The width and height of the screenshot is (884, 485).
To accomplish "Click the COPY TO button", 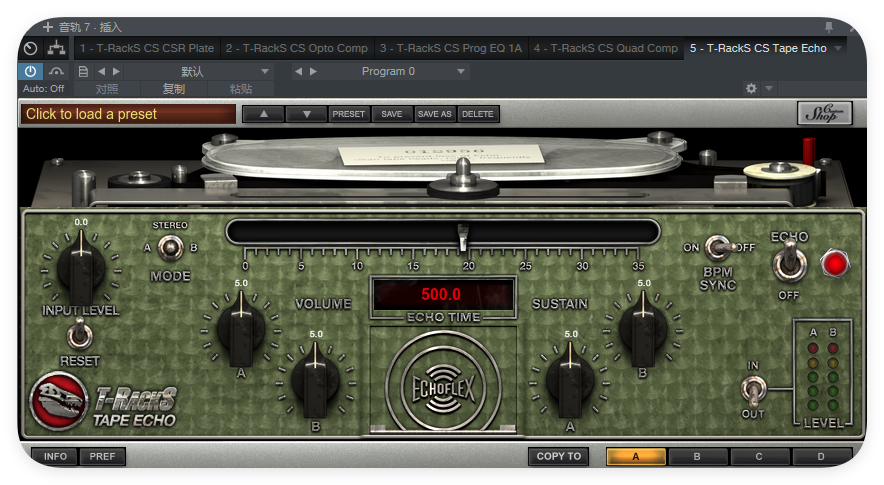I will (x=559, y=456).
